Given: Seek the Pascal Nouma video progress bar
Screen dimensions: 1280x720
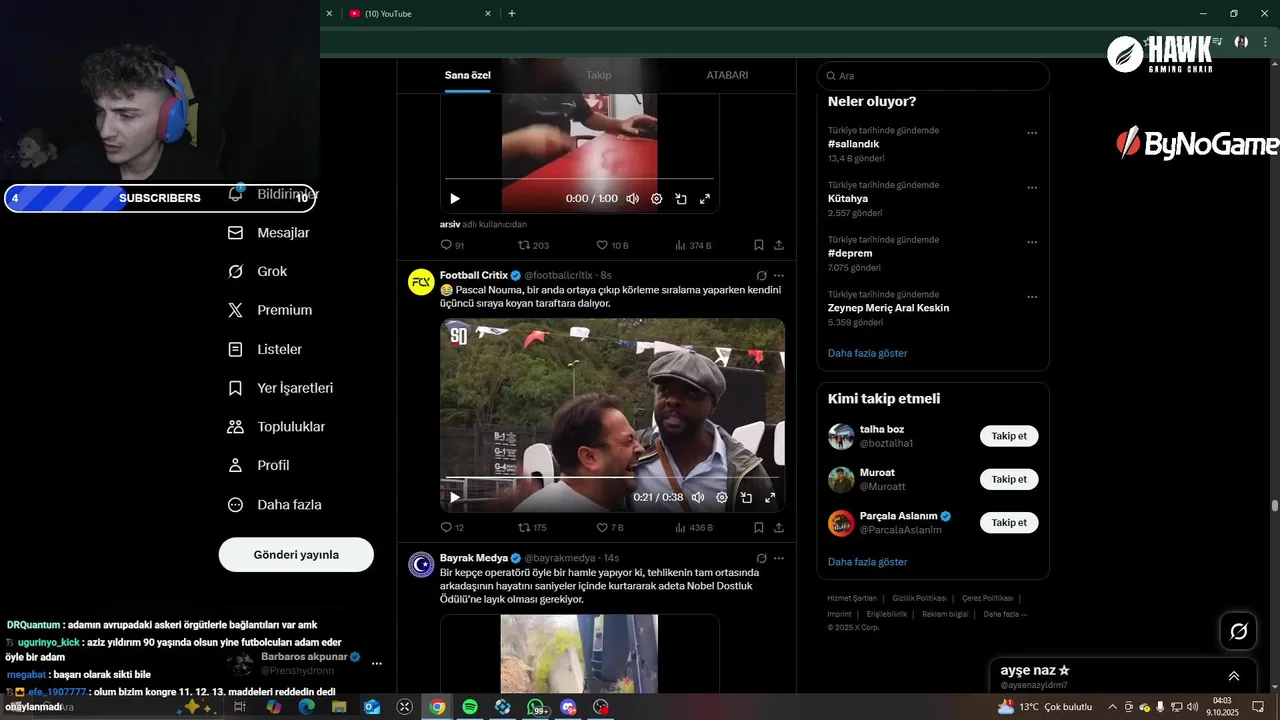Looking at the screenshot, I should click(612, 478).
